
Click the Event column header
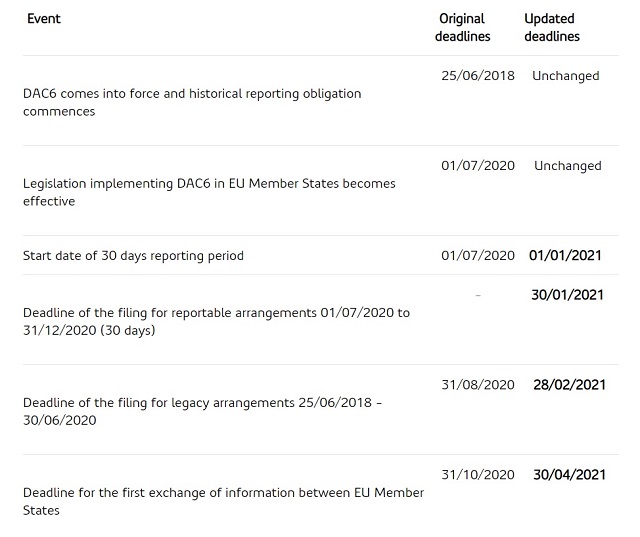(44, 19)
